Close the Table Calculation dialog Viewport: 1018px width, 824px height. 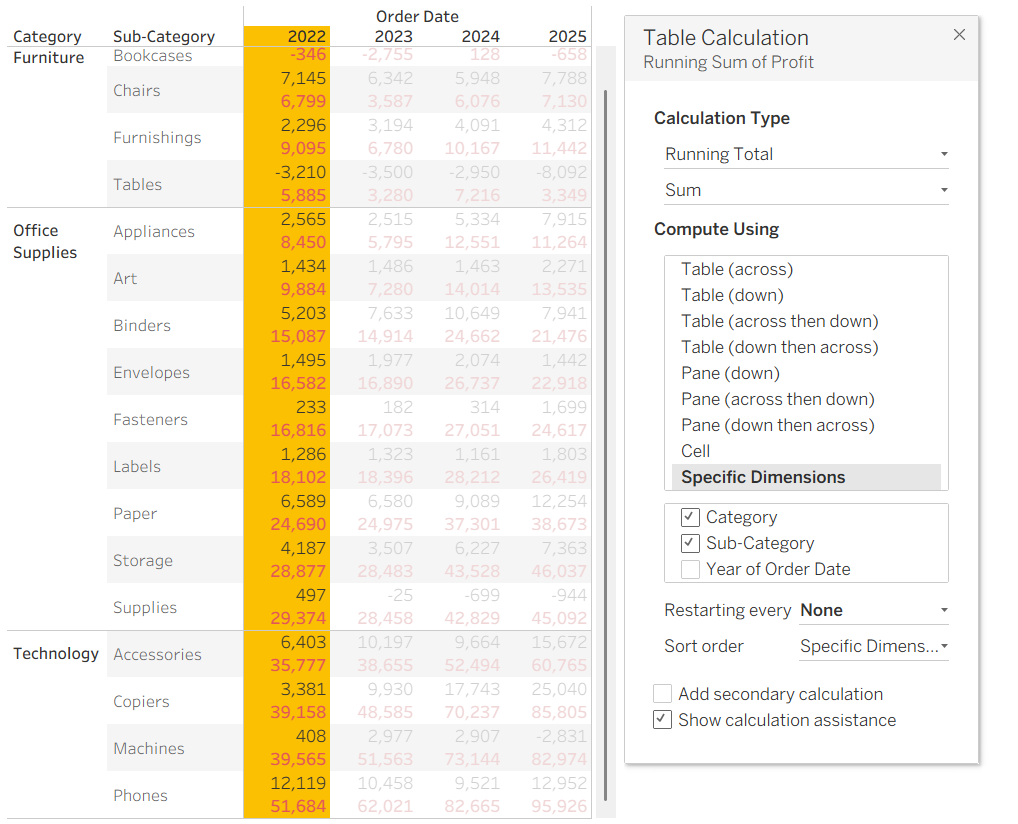tap(959, 34)
